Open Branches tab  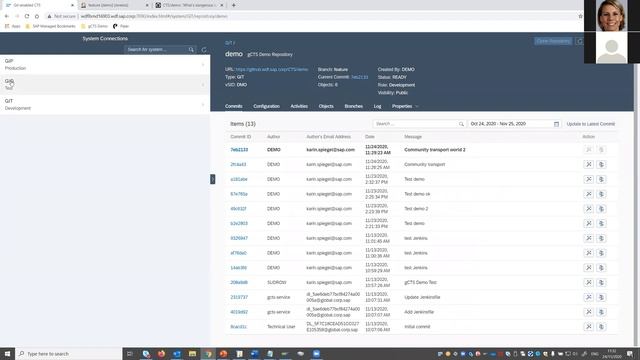coord(353,106)
